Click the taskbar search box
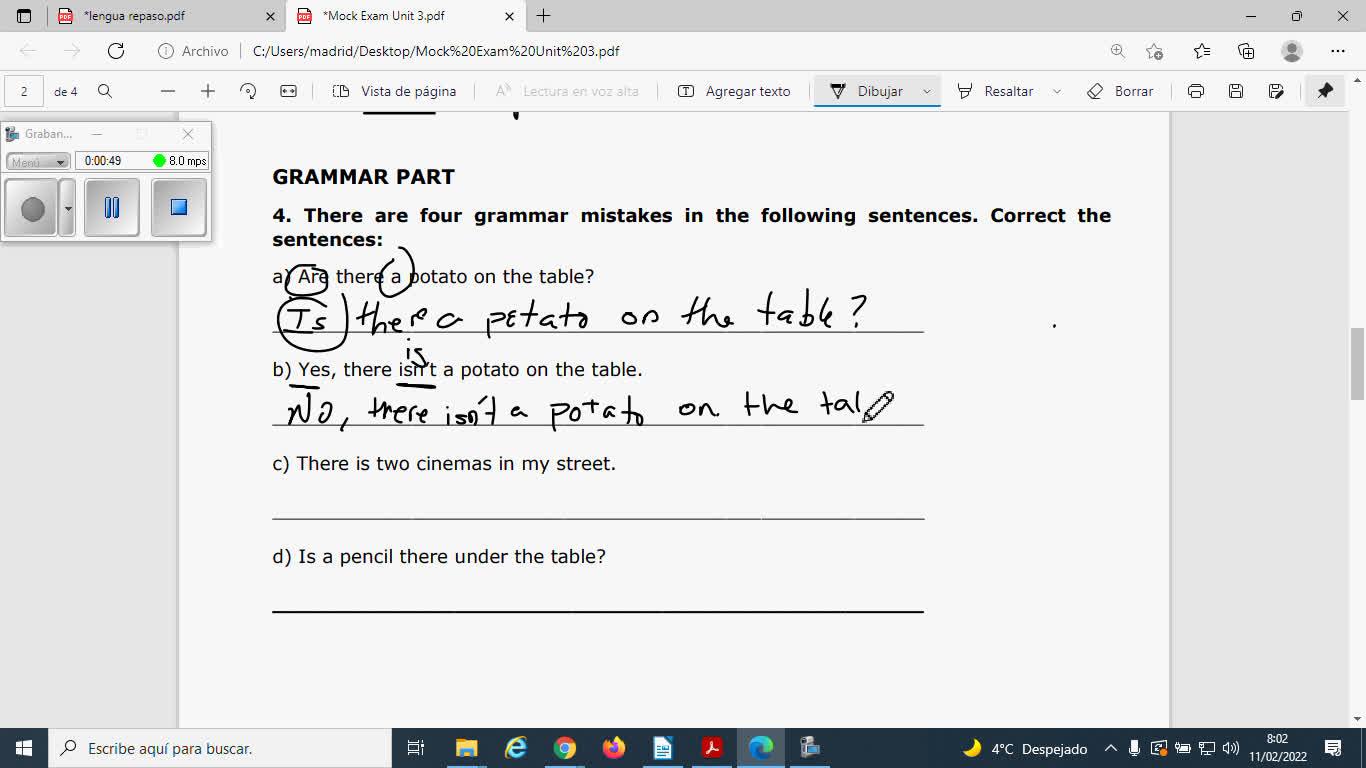 [219, 748]
